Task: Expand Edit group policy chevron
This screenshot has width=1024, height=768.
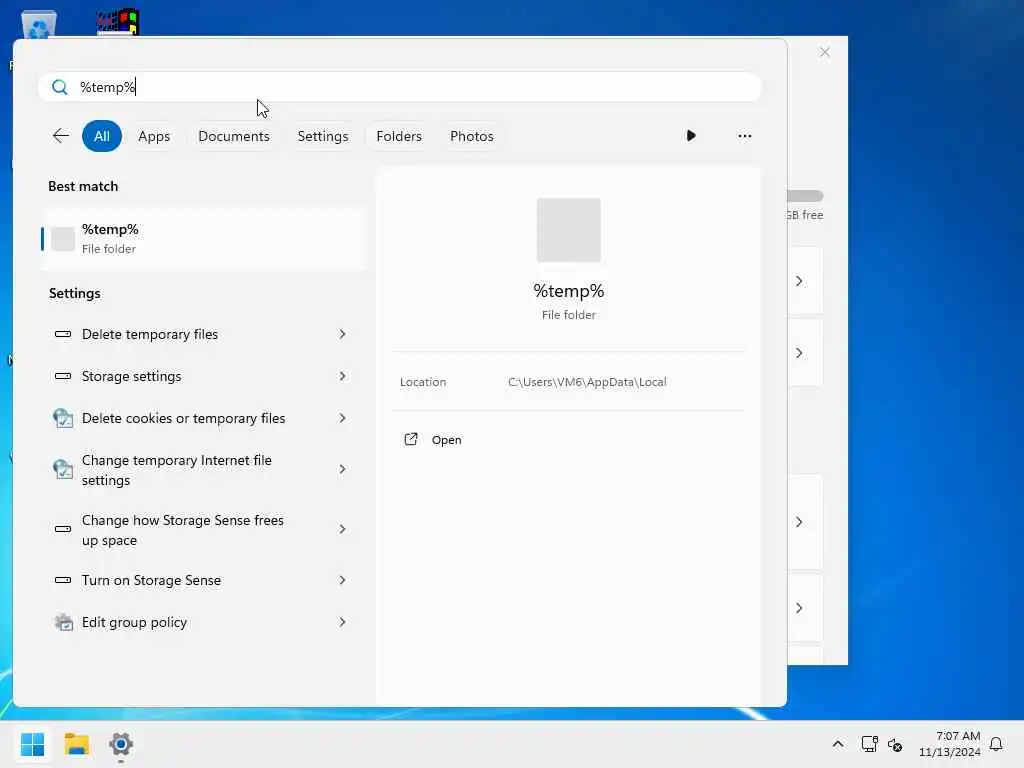Action: click(342, 622)
